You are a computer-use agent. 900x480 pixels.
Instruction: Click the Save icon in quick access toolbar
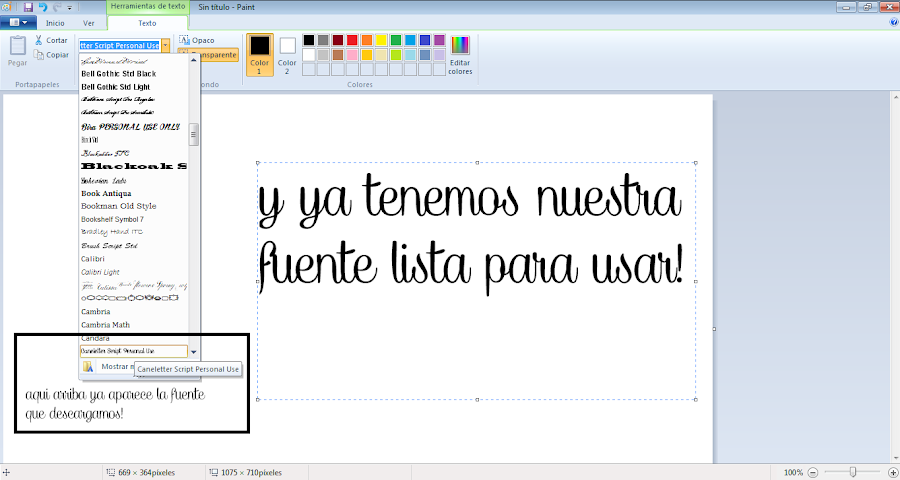pos(28,7)
